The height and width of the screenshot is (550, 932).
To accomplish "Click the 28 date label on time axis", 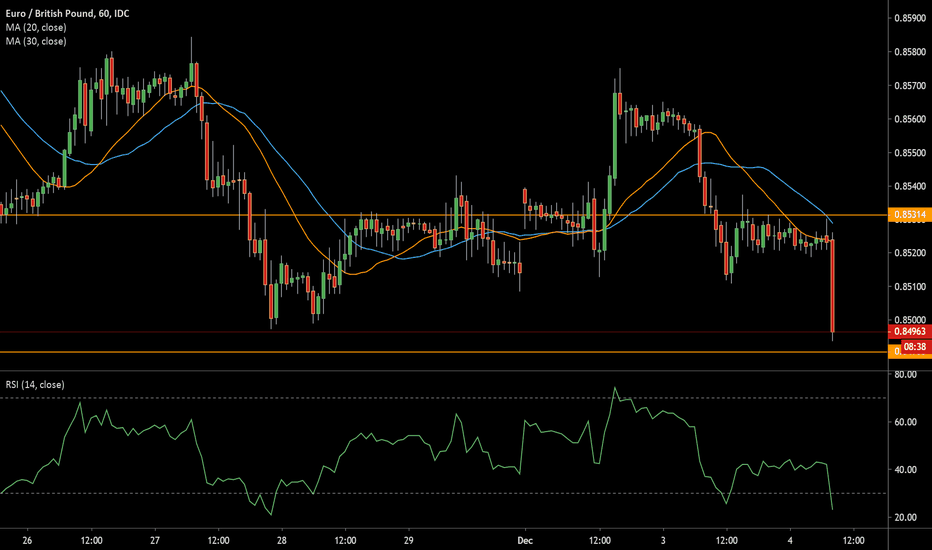I will click(x=281, y=539).
